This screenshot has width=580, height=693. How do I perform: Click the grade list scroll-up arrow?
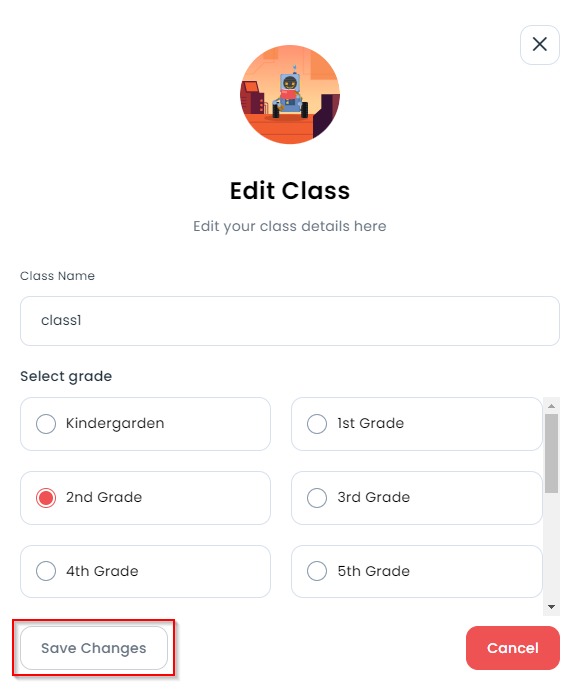pos(551,405)
